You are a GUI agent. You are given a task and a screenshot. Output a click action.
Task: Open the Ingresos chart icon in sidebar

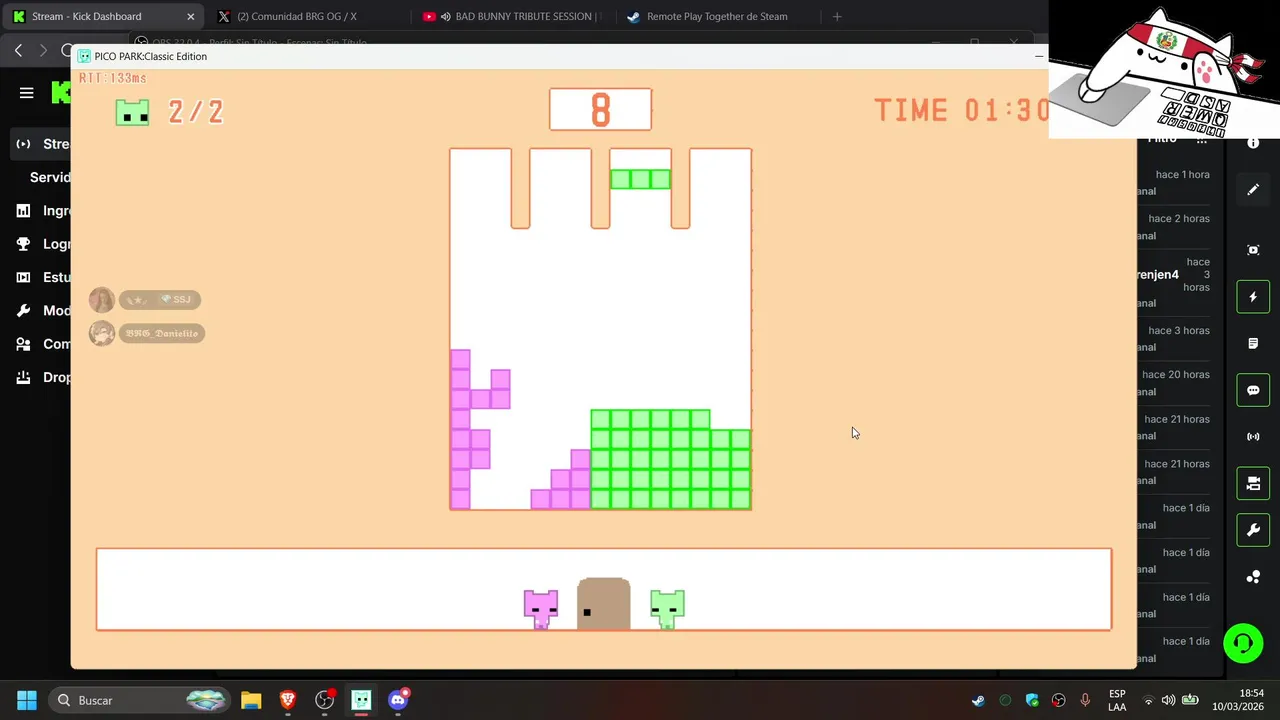tap(23, 211)
